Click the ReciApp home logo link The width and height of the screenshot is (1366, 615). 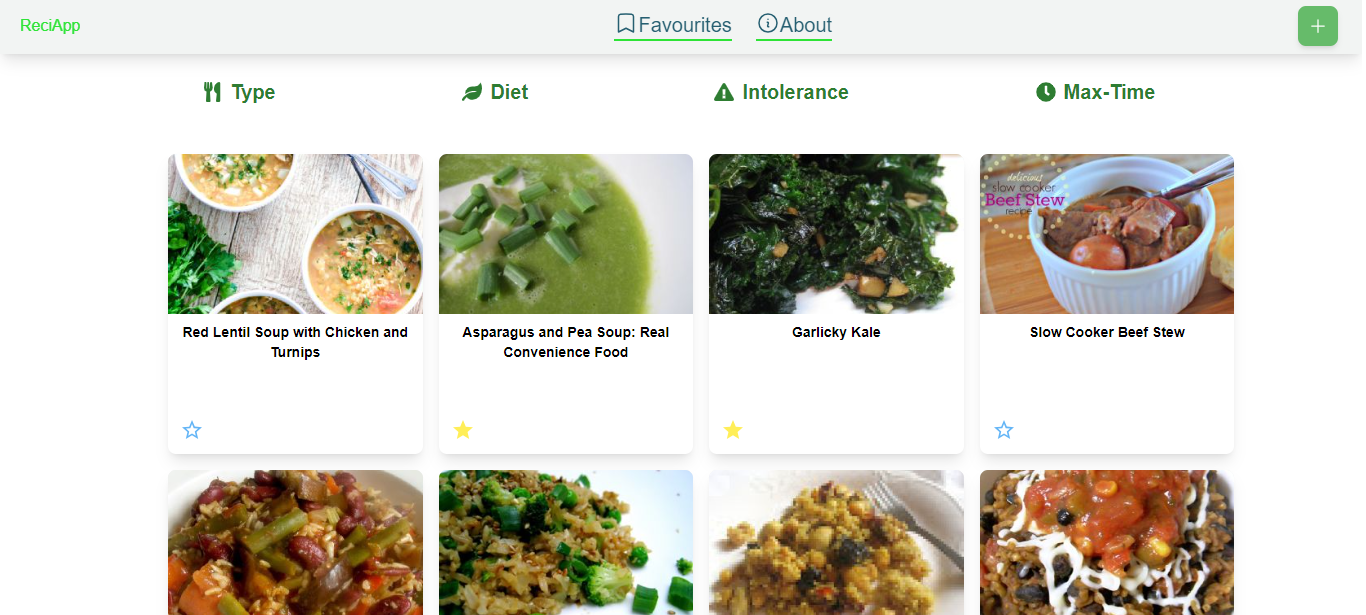[50, 26]
